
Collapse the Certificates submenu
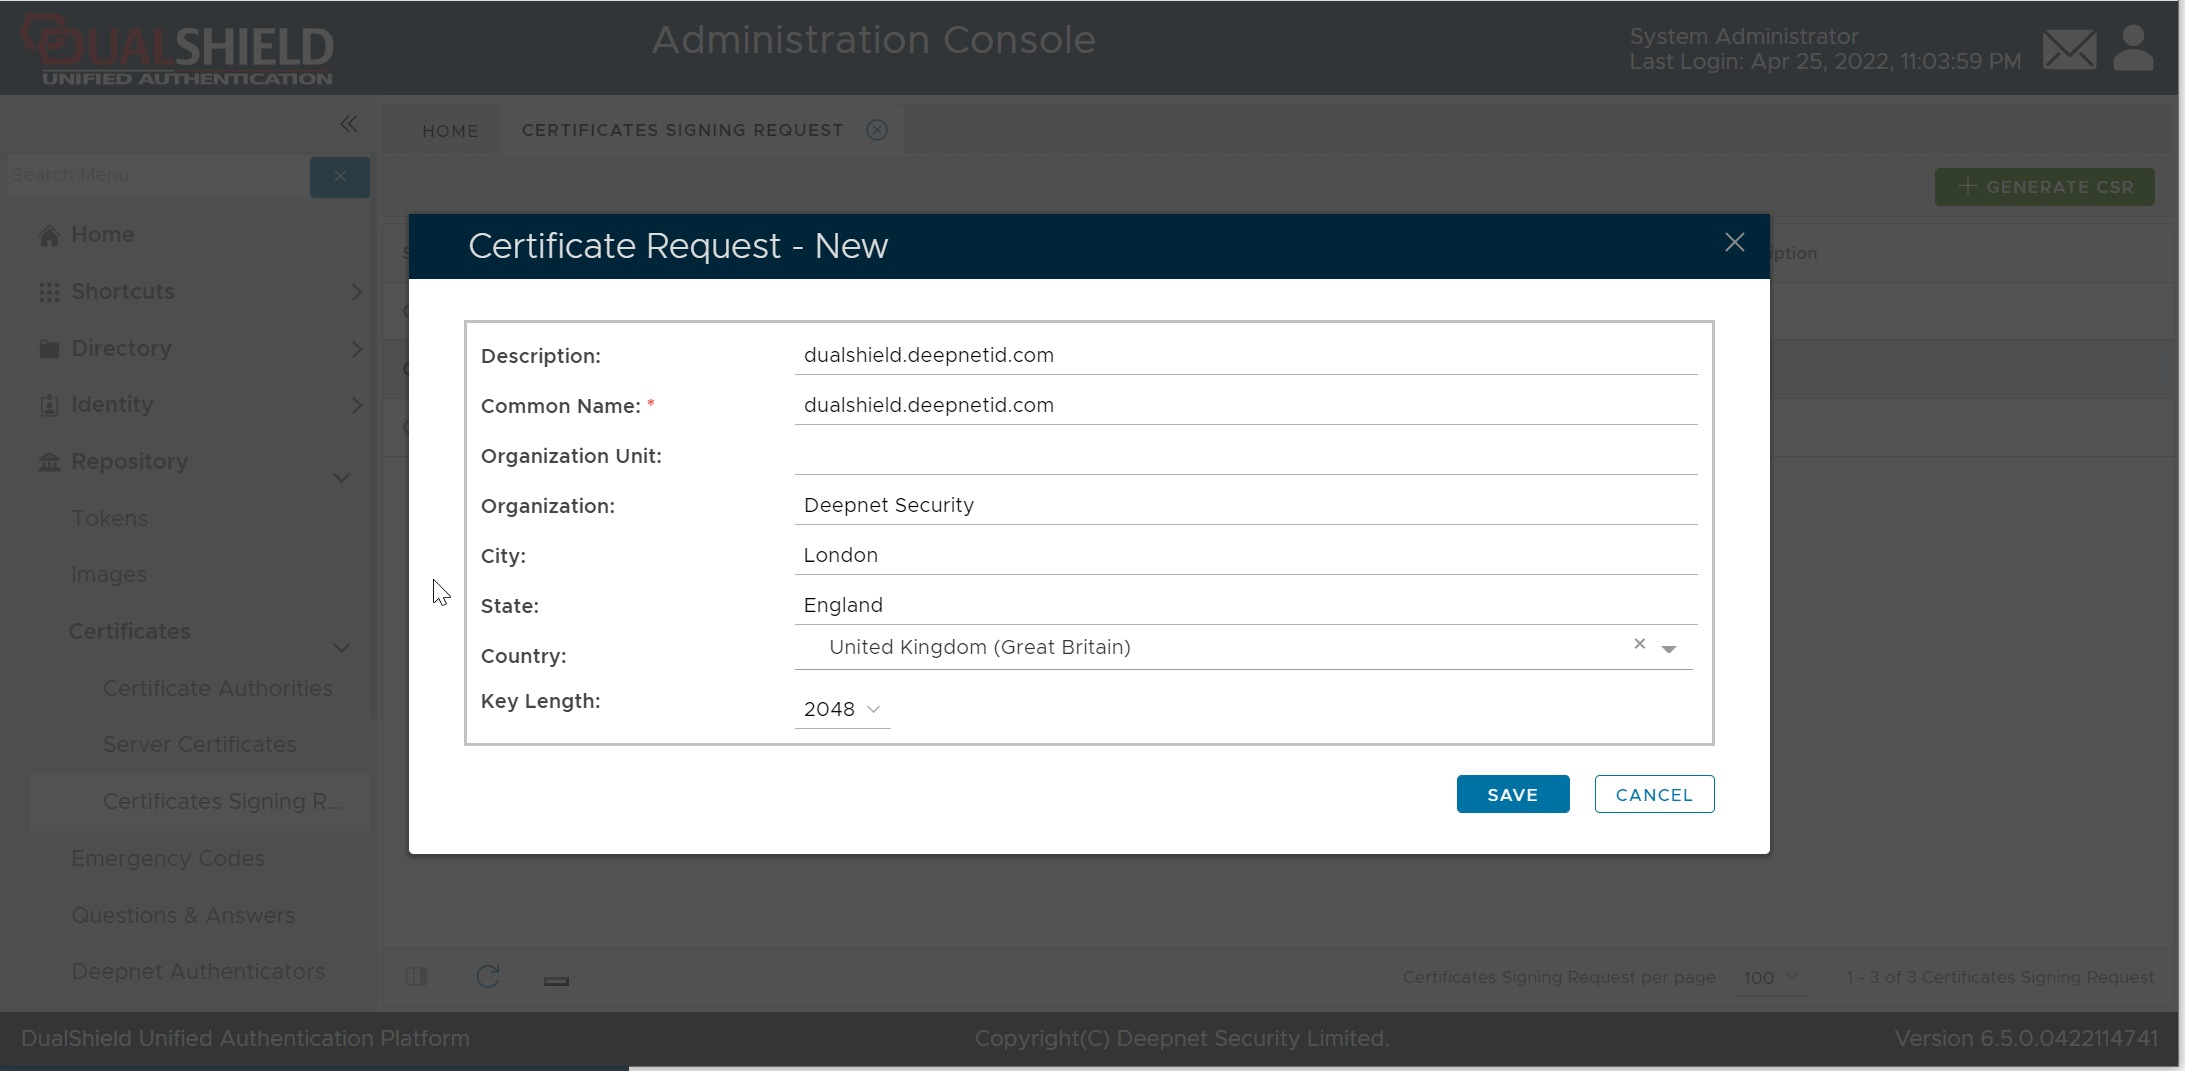click(x=342, y=648)
